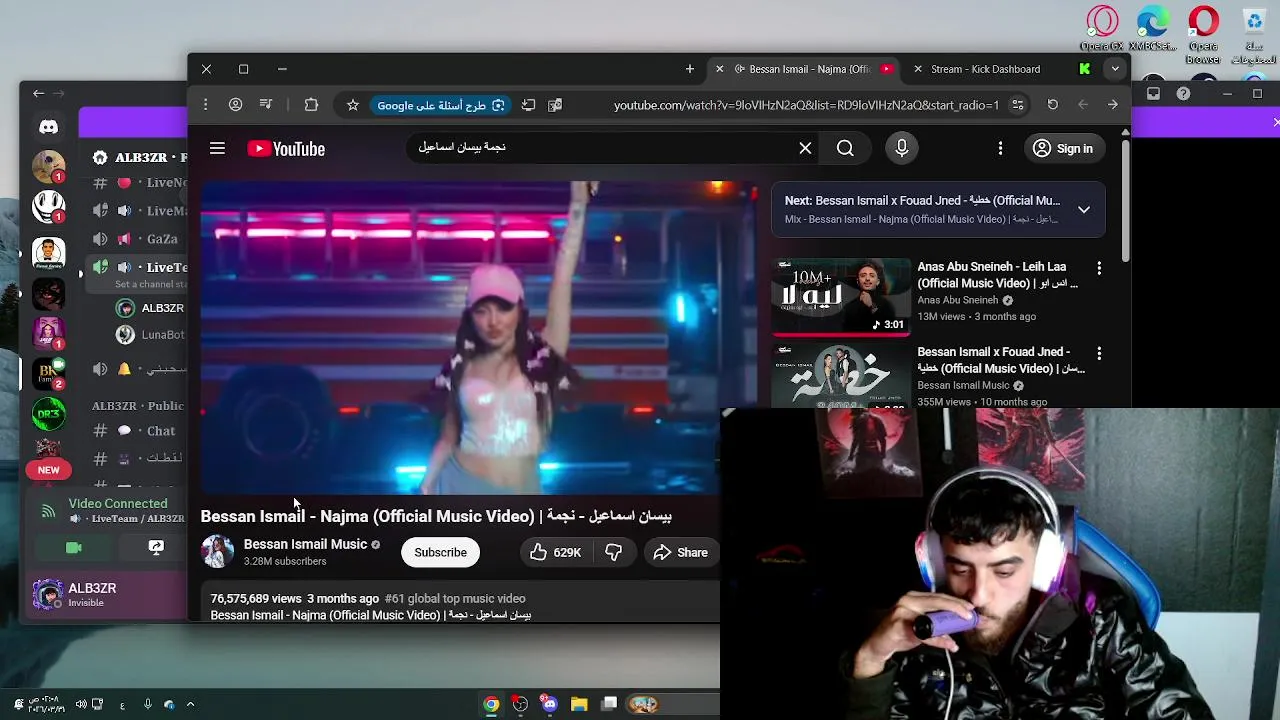Open YouTube hamburger guide menu

coord(217,148)
